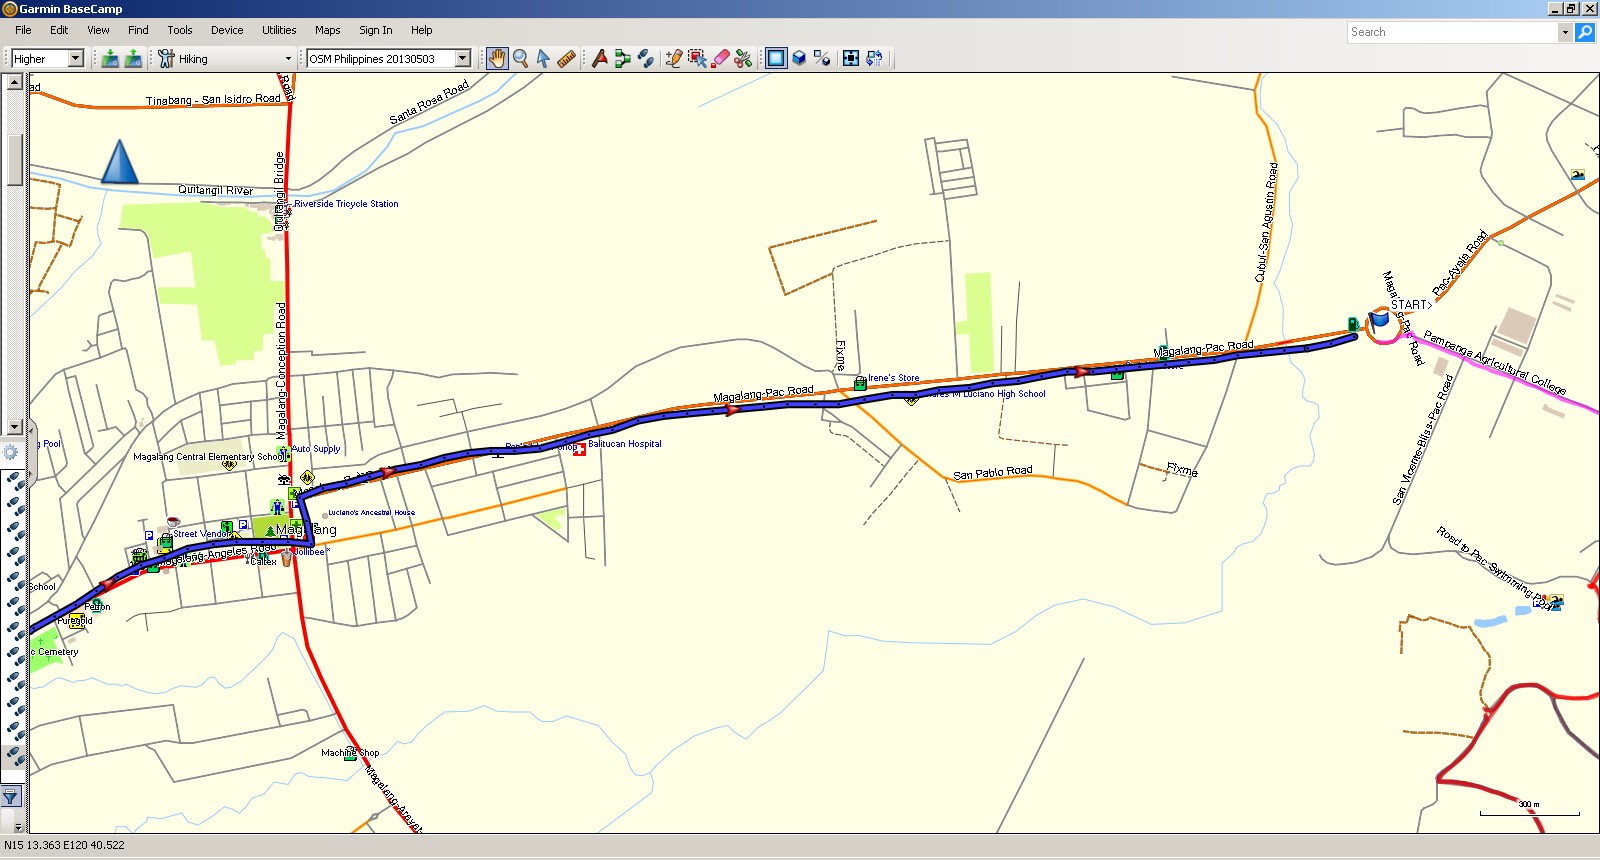Click the blue north compass arrow
The height and width of the screenshot is (860, 1600).
[119, 162]
